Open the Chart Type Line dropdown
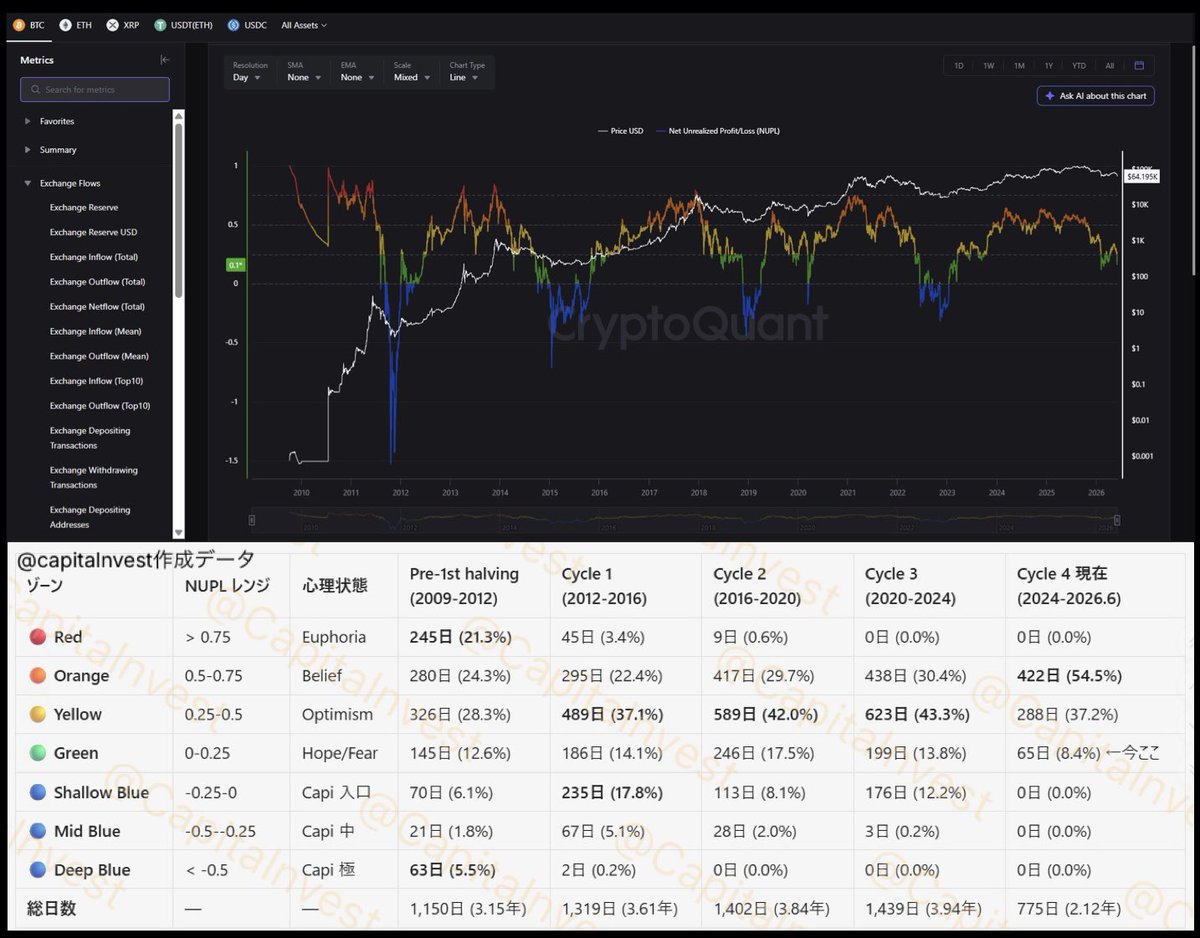 (467, 72)
